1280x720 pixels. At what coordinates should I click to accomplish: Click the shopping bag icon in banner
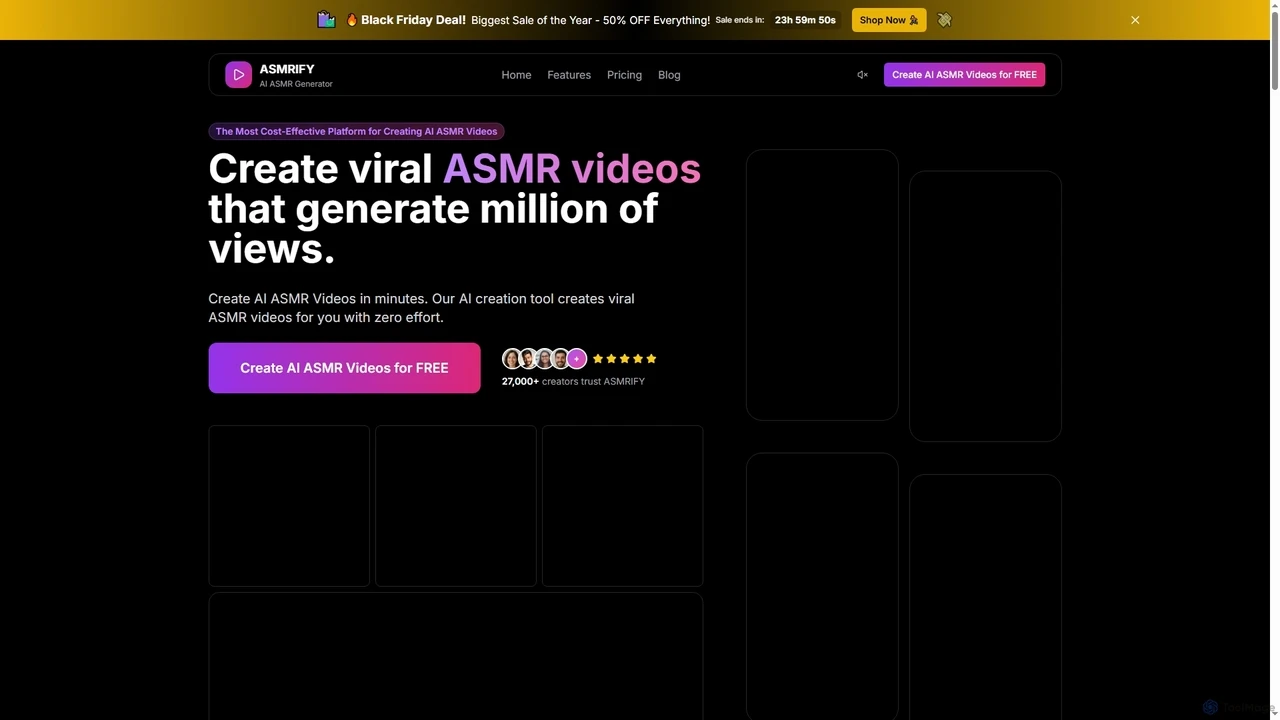326,19
